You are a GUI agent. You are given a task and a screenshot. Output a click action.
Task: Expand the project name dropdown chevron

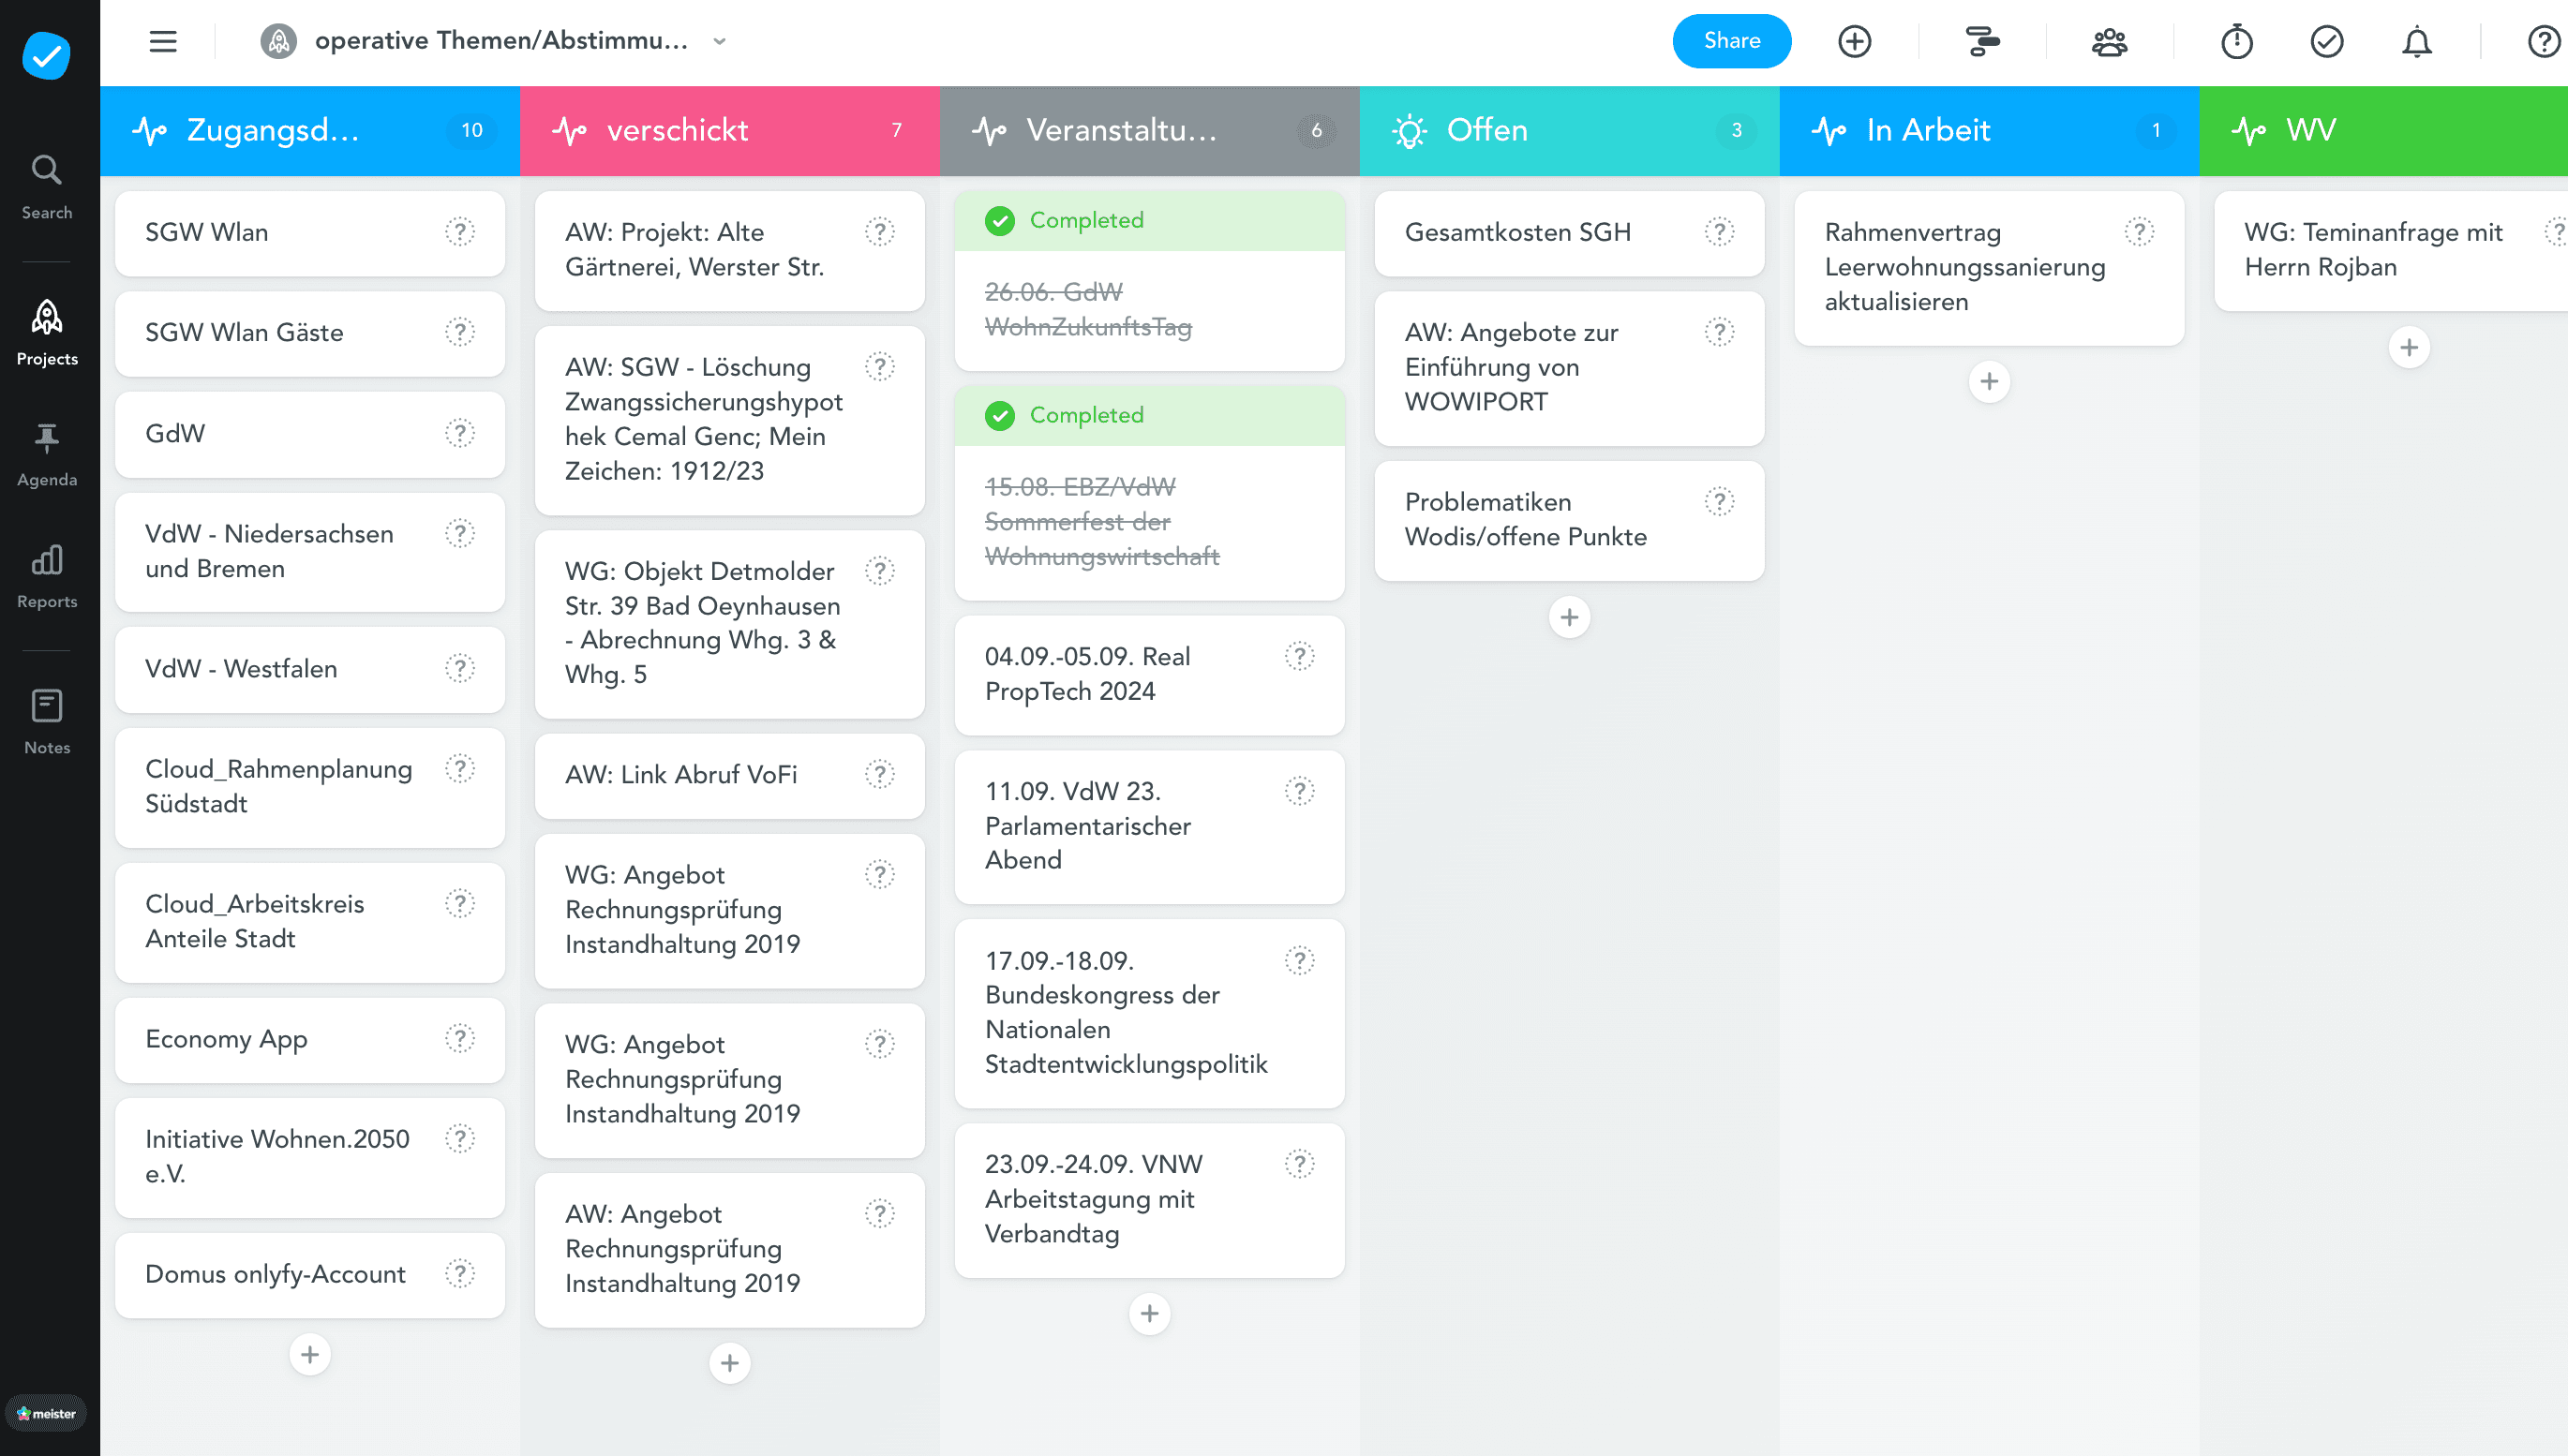tap(719, 42)
